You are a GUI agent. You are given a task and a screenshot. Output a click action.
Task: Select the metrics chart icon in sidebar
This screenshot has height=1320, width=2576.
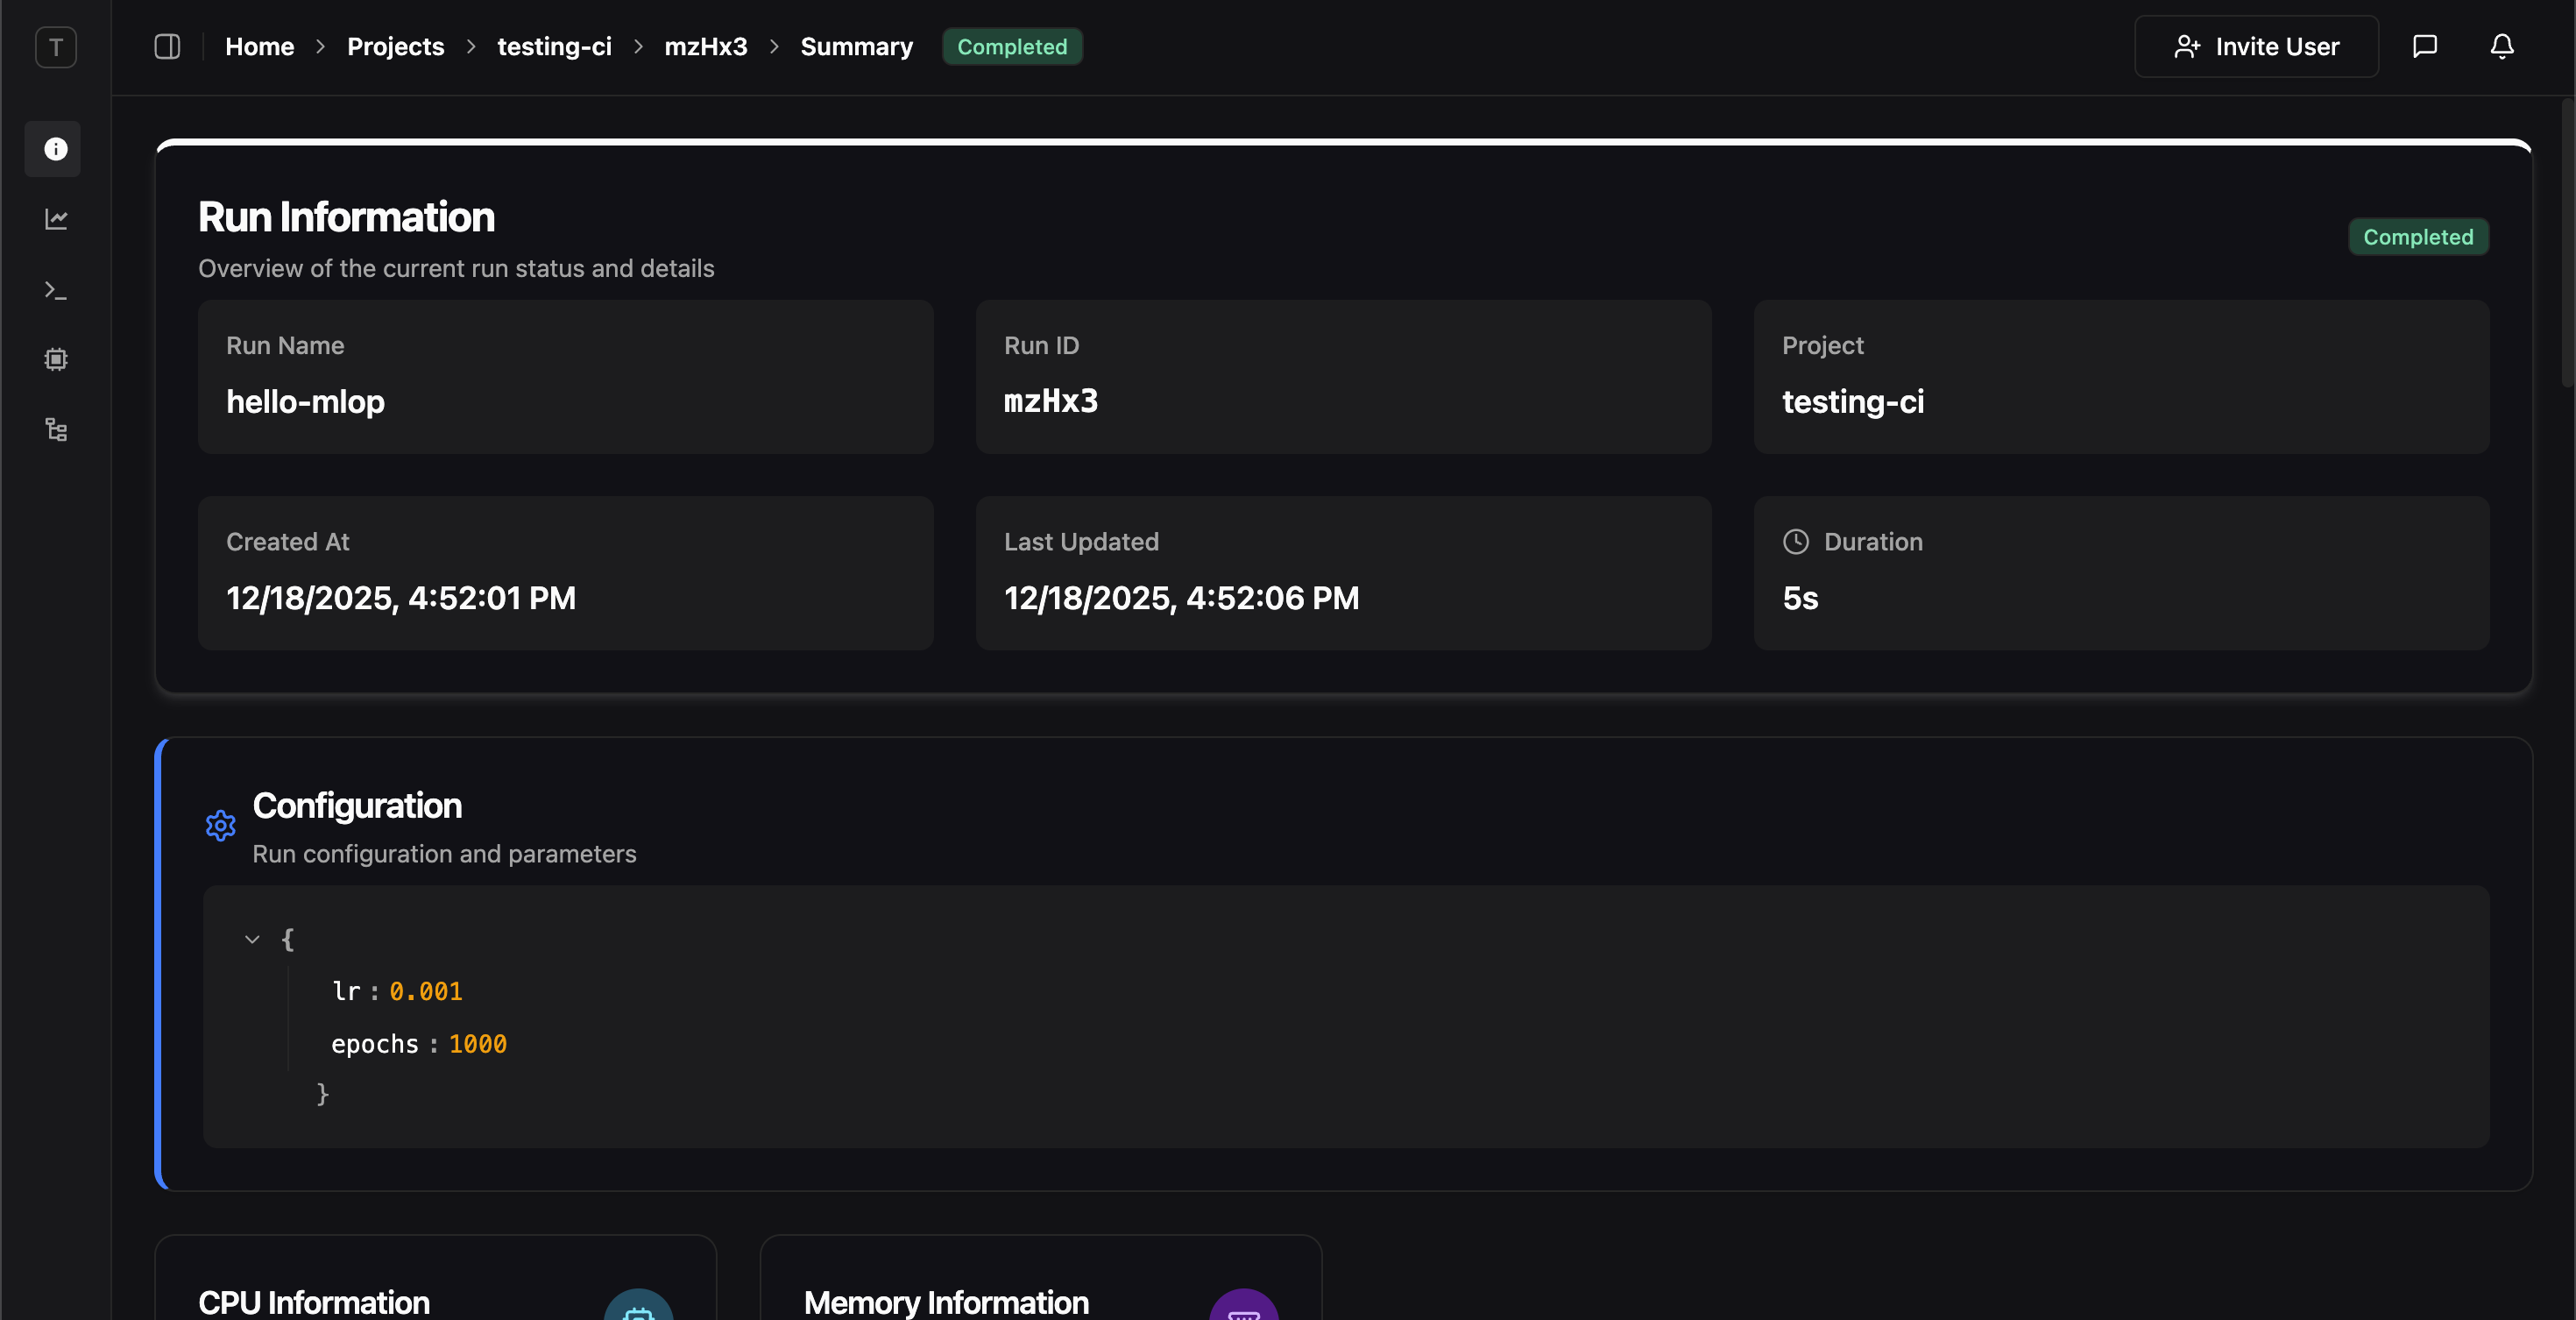tap(55, 219)
